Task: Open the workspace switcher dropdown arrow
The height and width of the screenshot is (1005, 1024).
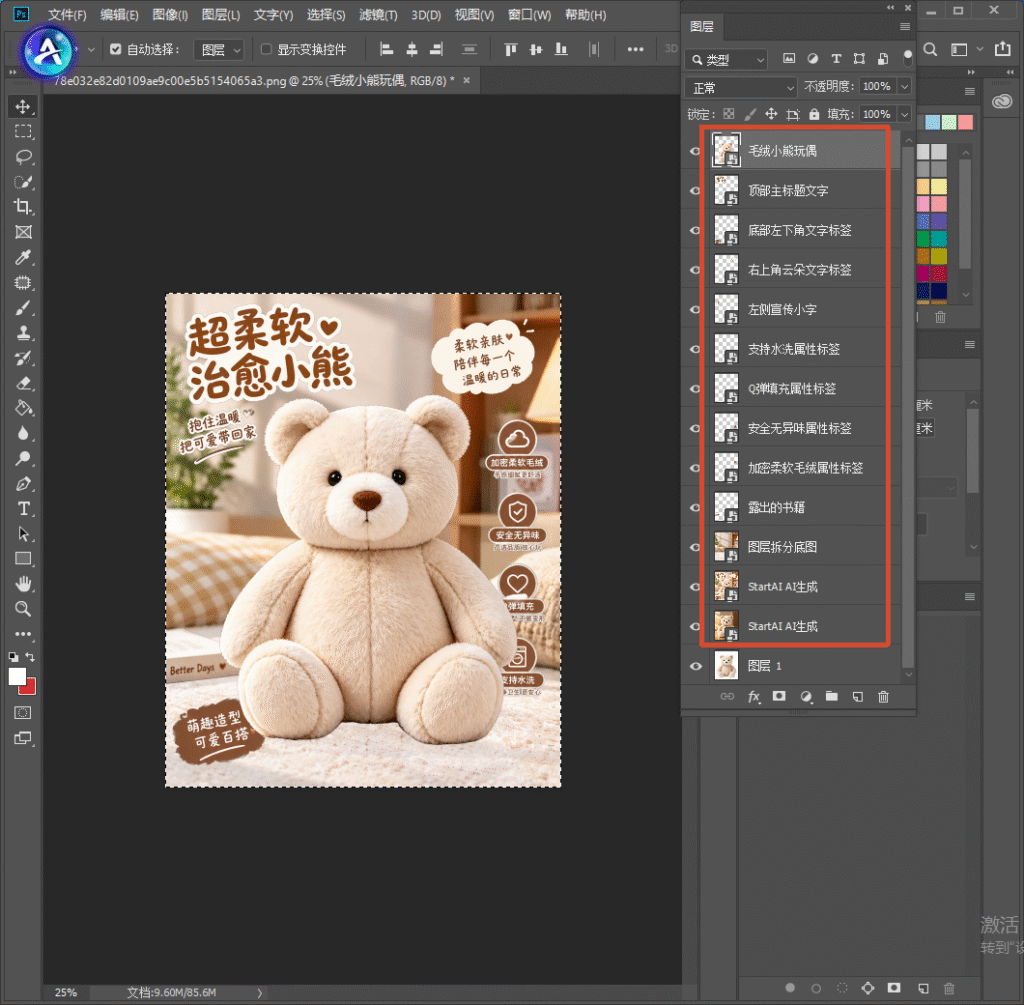Action: [x=980, y=49]
